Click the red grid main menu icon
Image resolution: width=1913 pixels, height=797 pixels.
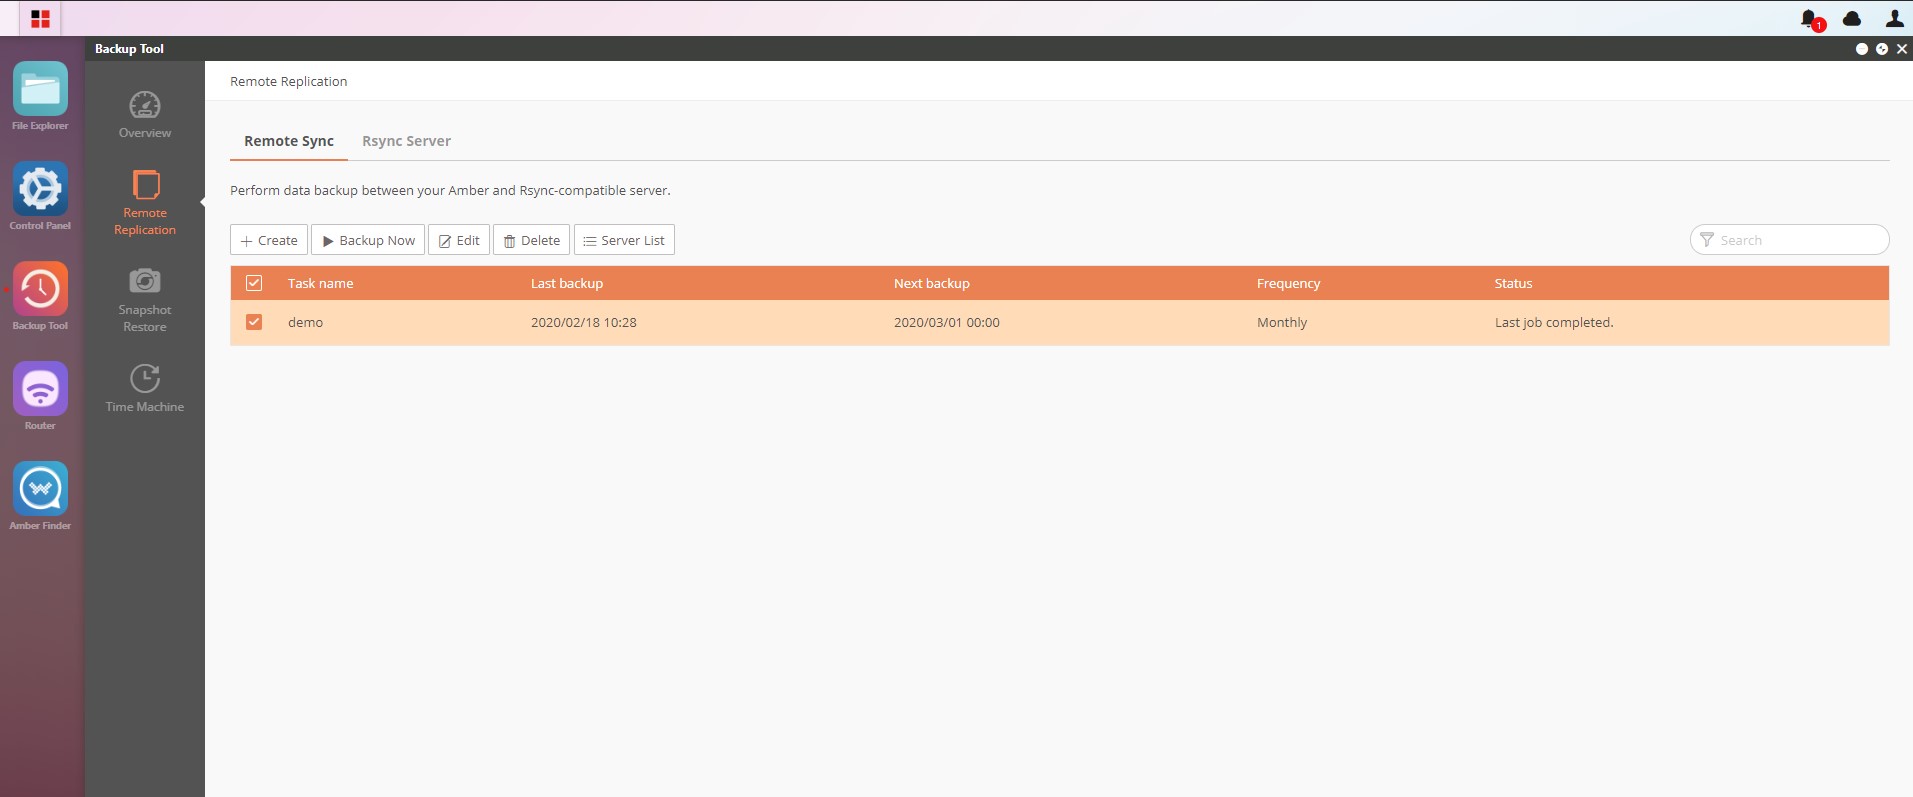[x=40, y=18]
